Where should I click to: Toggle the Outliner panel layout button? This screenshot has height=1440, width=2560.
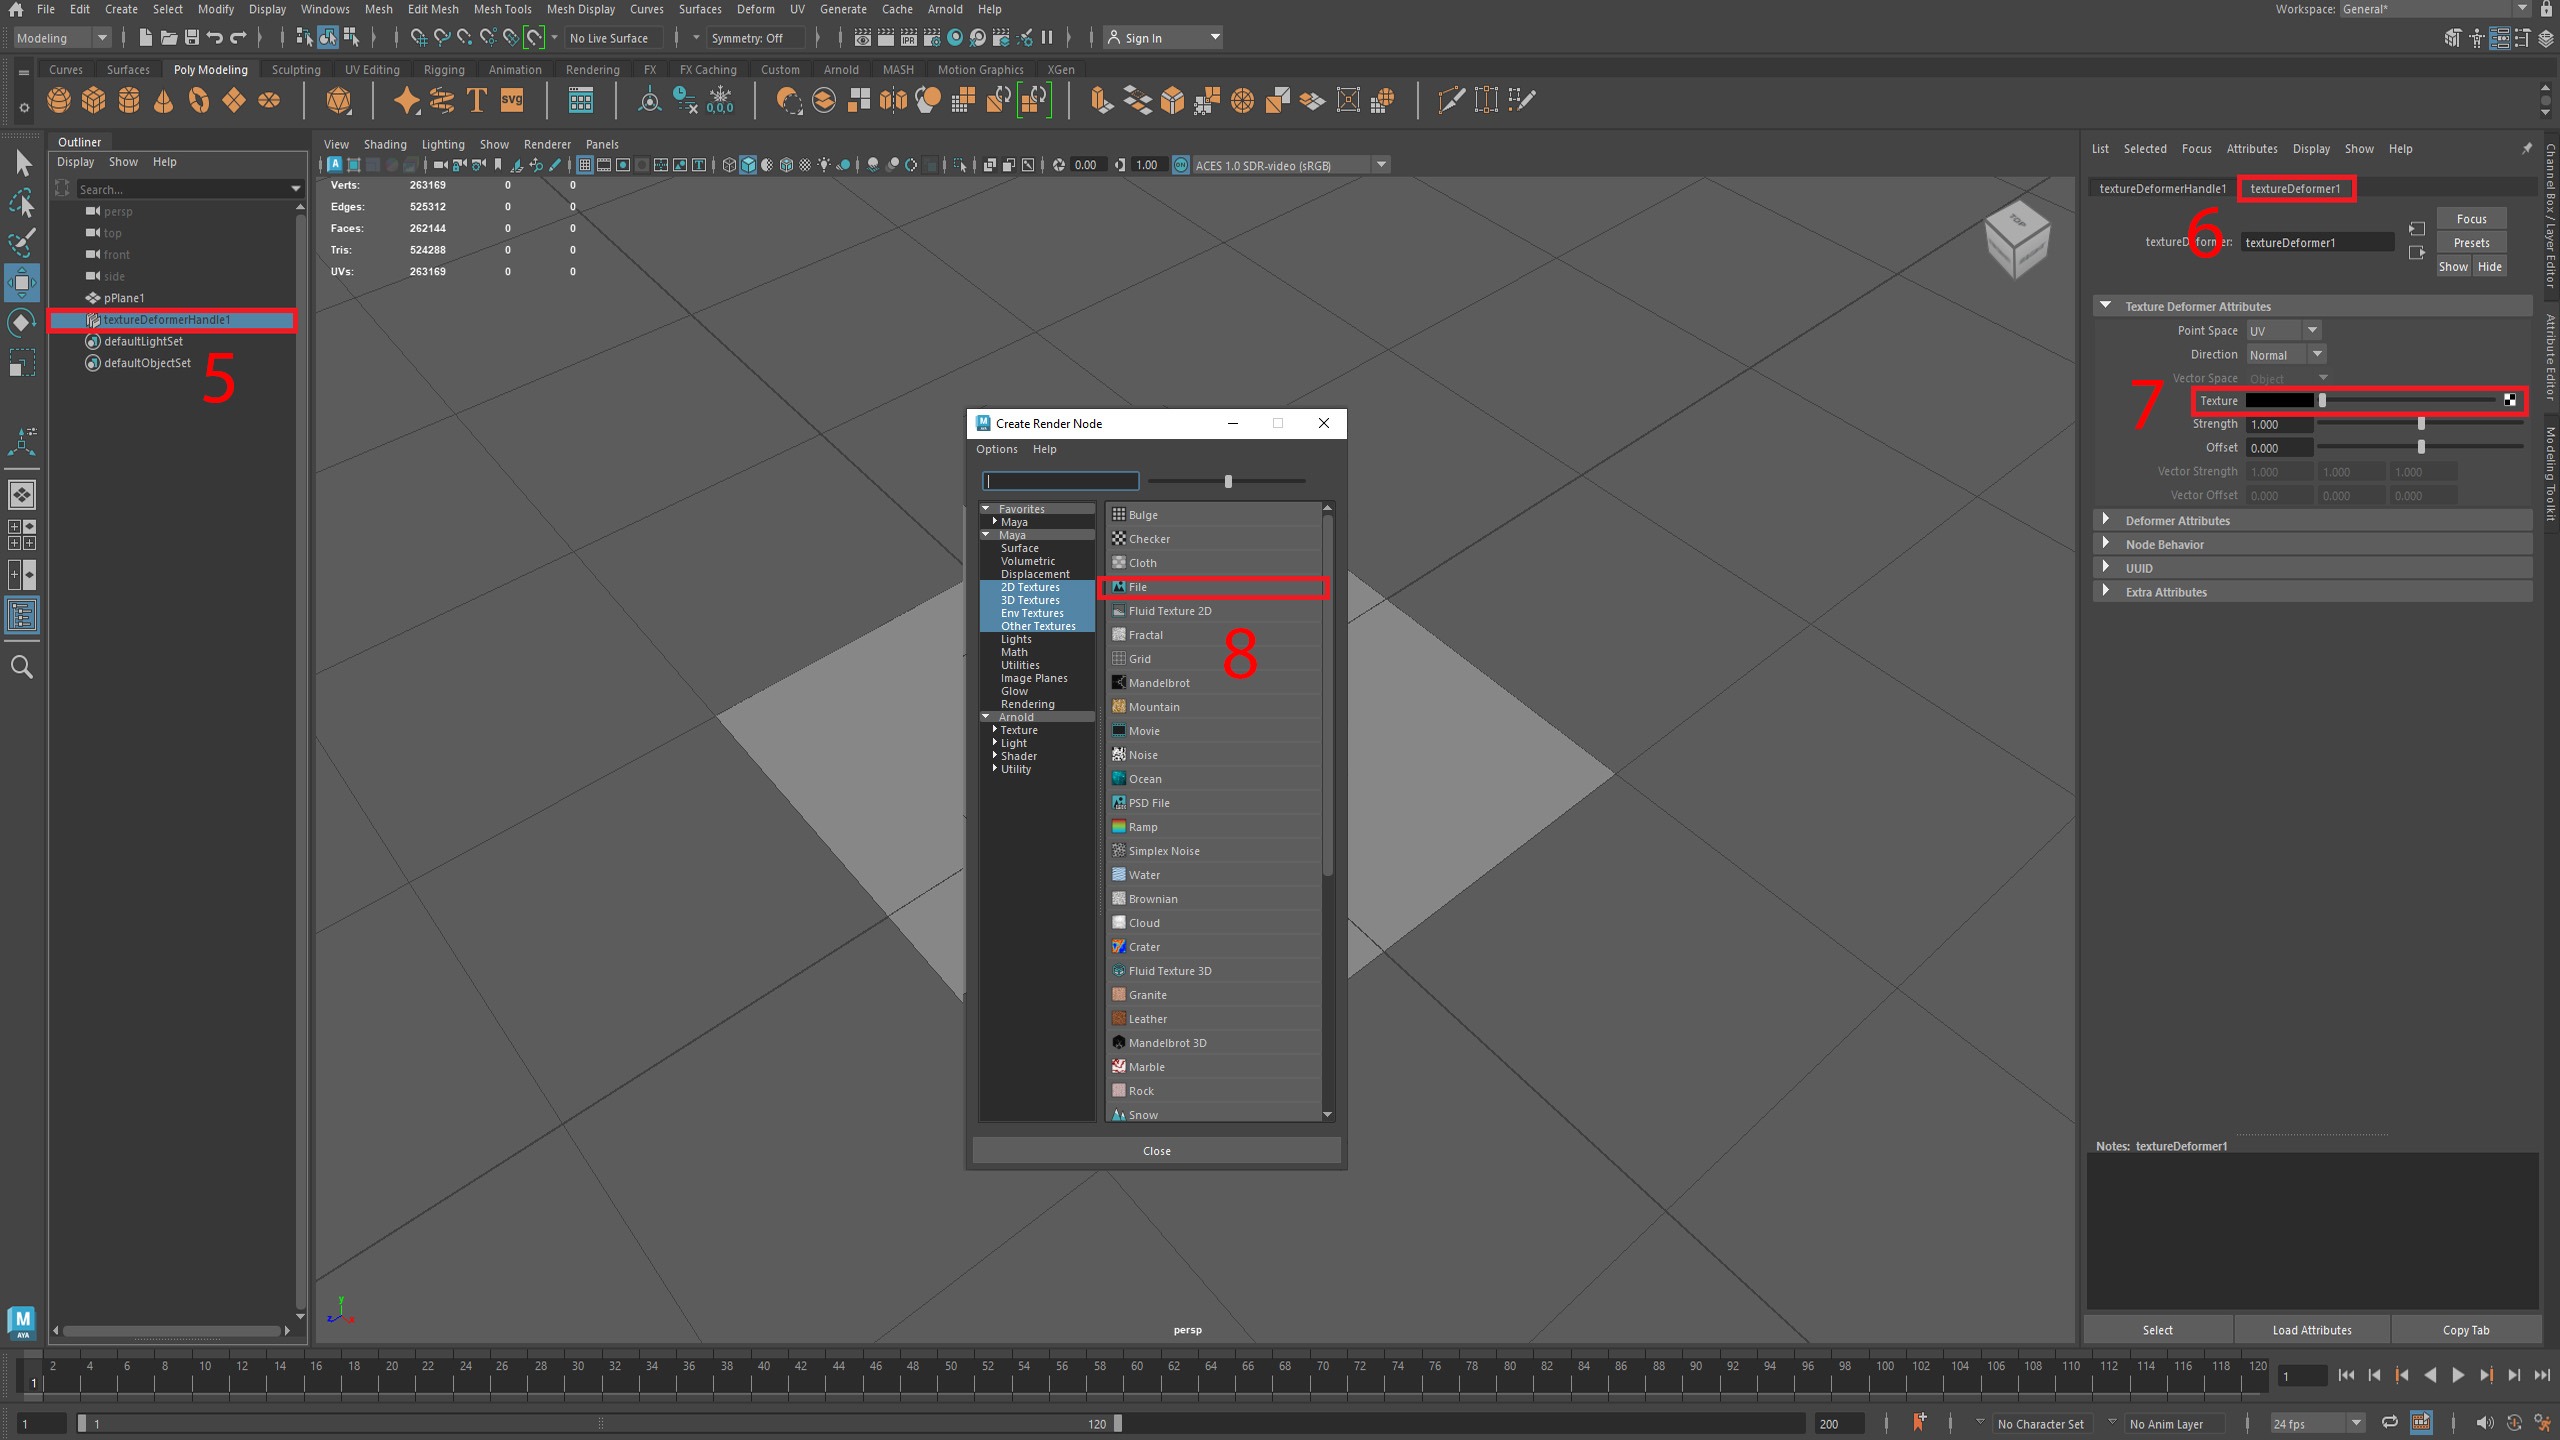[x=22, y=614]
